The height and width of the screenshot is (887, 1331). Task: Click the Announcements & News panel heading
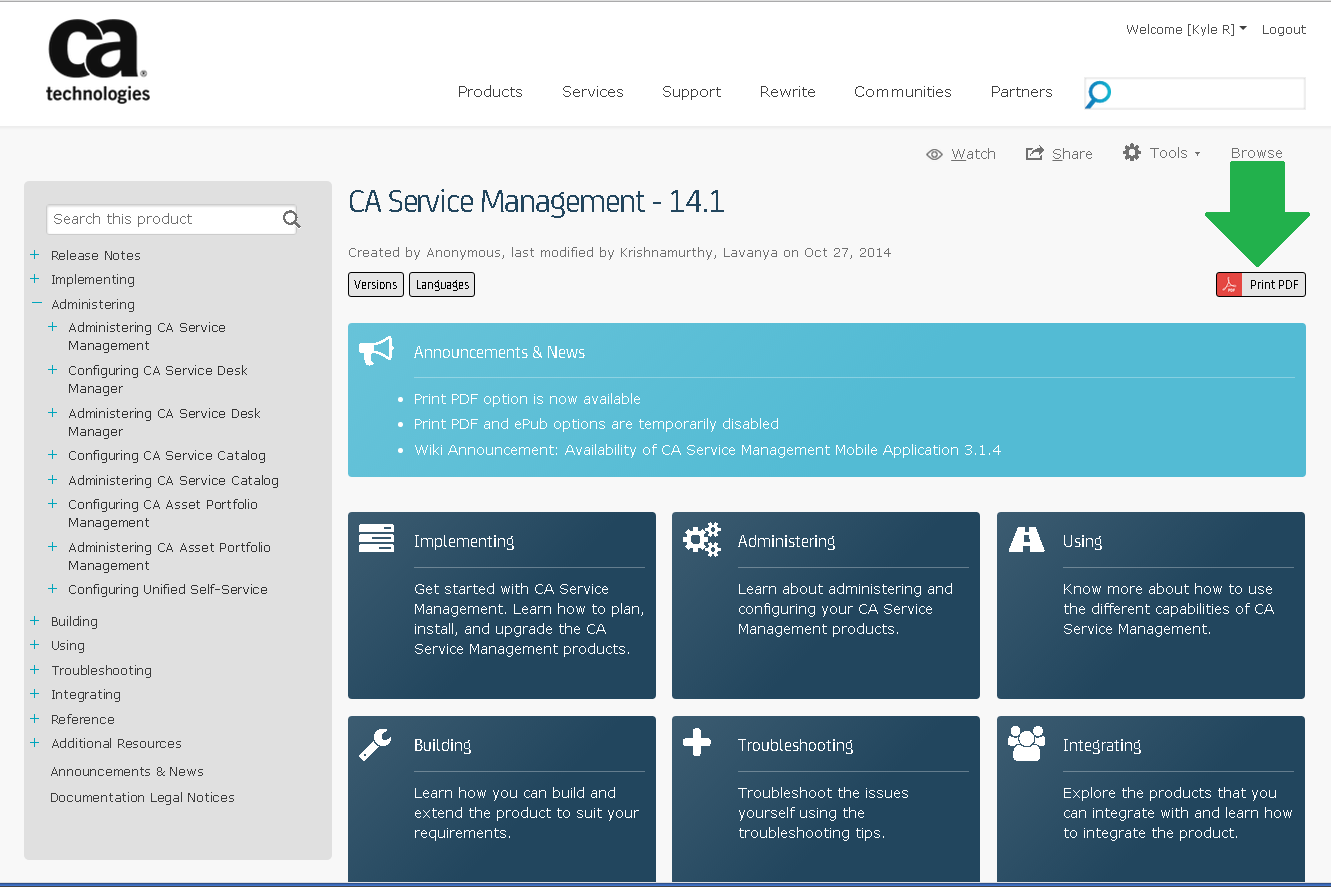click(x=499, y=352)
